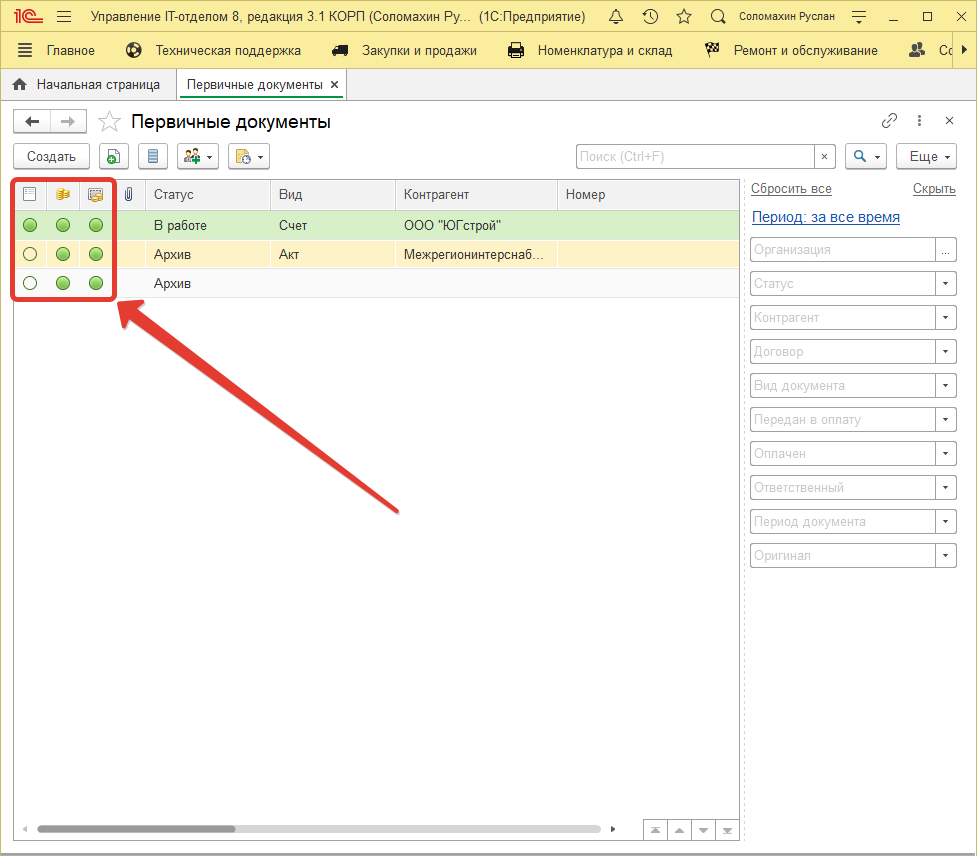Image resolution: width=977 pixels, height=856 pixels.
Task: Toggle the empty first circle in Акт row
Action: (30, 254)
